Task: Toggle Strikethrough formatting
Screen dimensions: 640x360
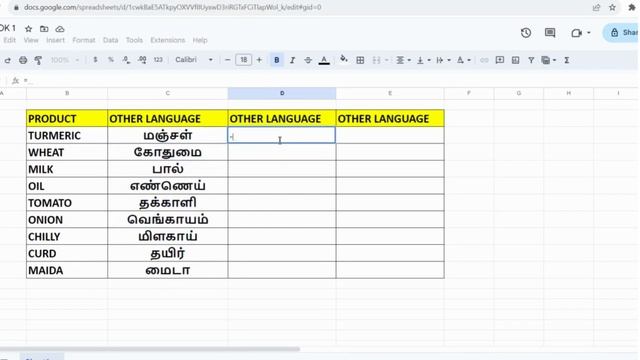Action: (308, 60)
